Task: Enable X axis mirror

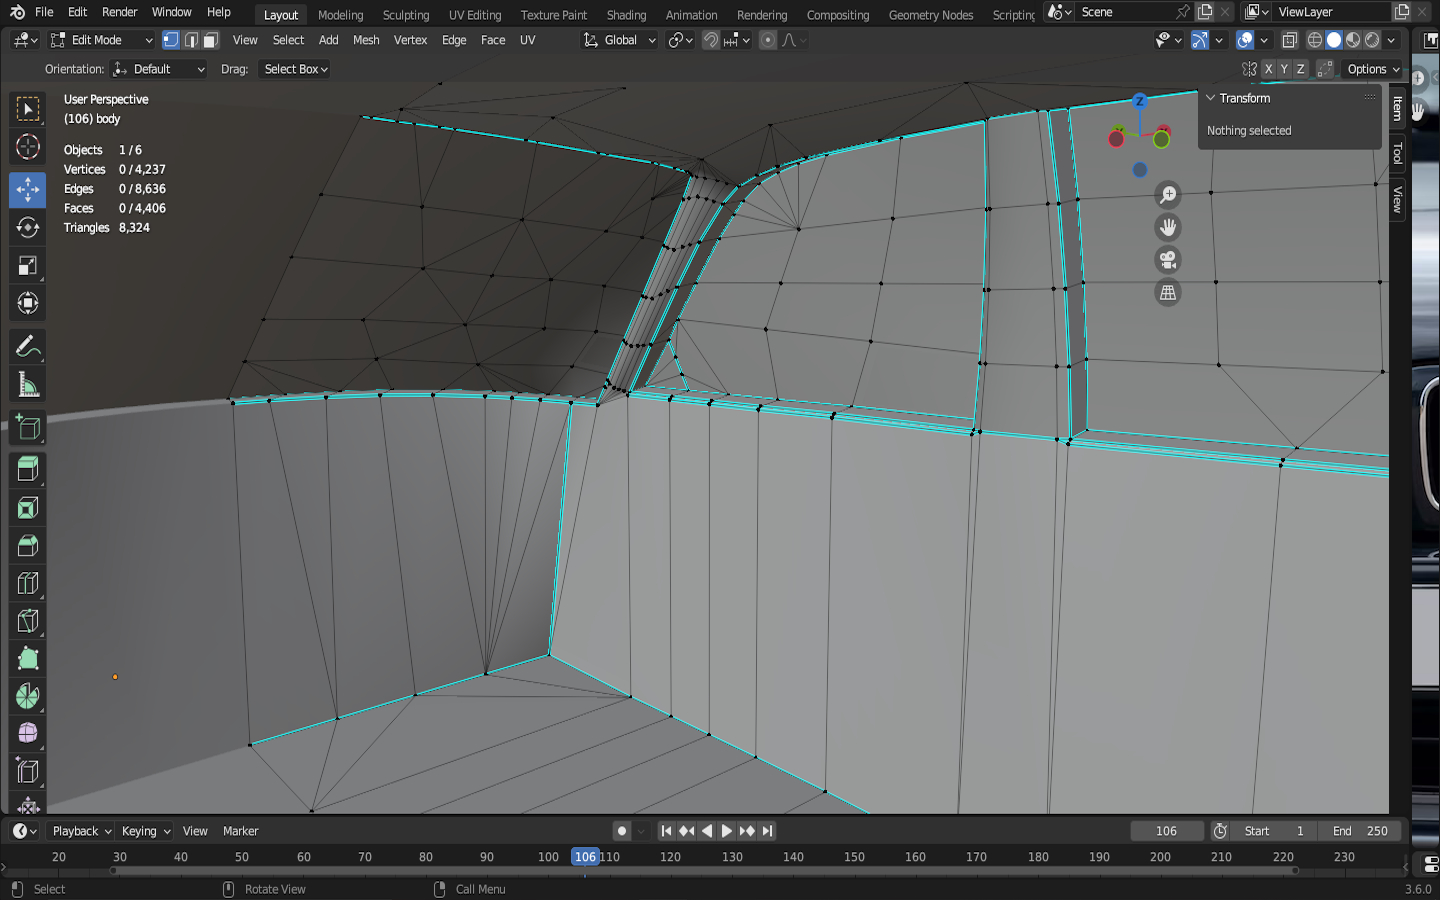Action: tap(1268, 69)
